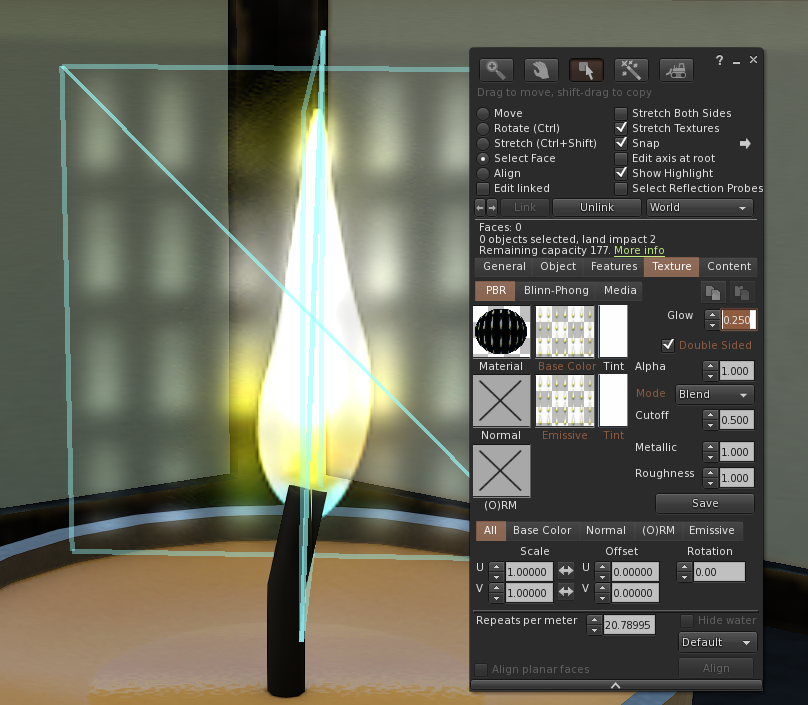Select the Edit (pointer) tool

tap(586, 70)
